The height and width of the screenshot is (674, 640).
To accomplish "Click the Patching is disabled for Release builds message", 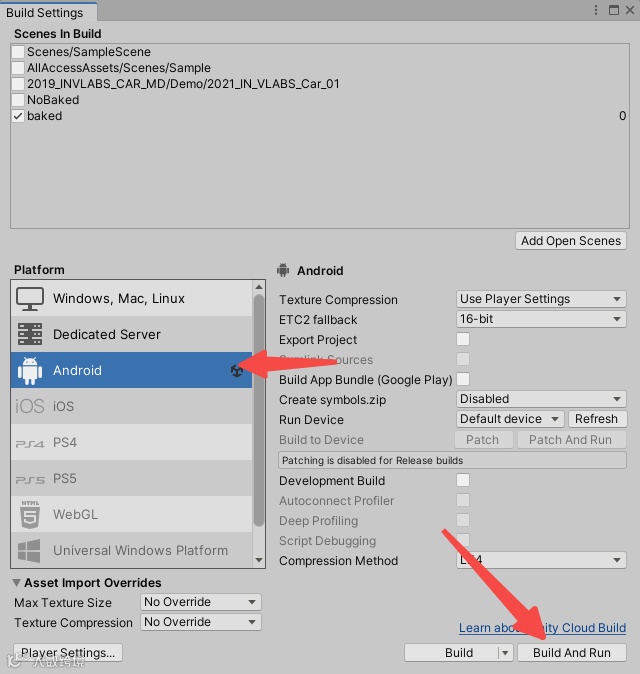I will click(452, 460).
